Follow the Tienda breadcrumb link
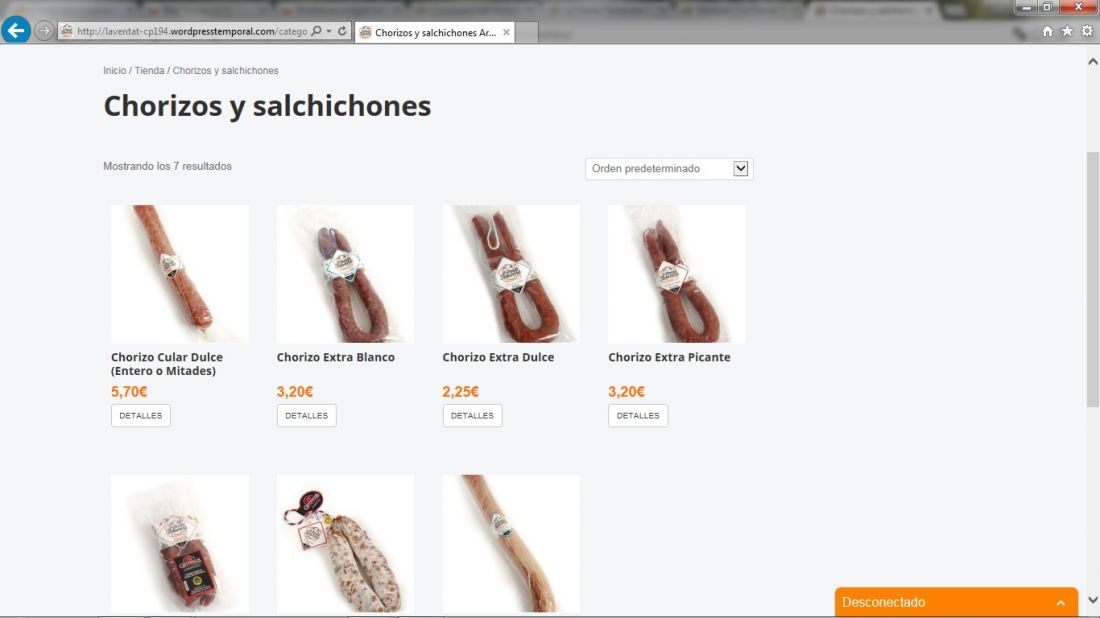The width and height of the screenshot is (1100, 618). pyautogui.click(x=149, y=71)
